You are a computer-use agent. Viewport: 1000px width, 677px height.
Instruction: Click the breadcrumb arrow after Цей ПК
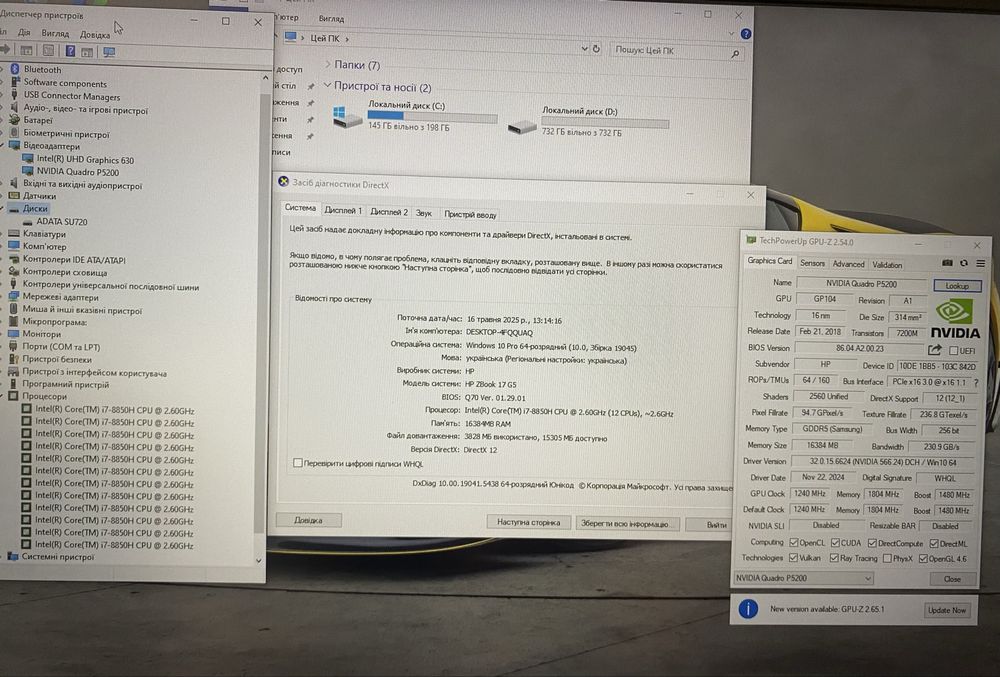347,39
